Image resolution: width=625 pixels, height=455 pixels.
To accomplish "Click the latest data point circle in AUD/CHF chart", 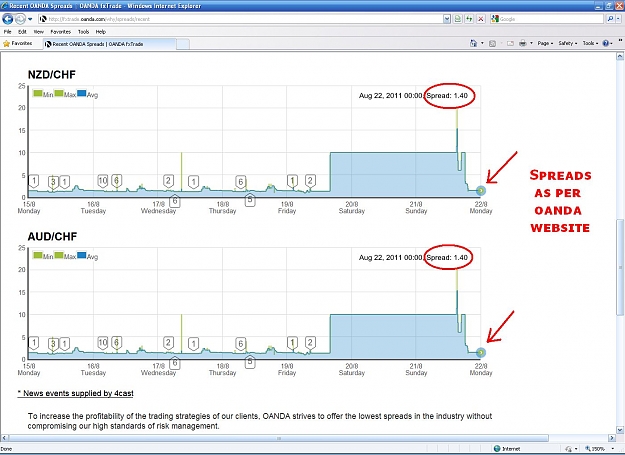I will pos(481,352).
